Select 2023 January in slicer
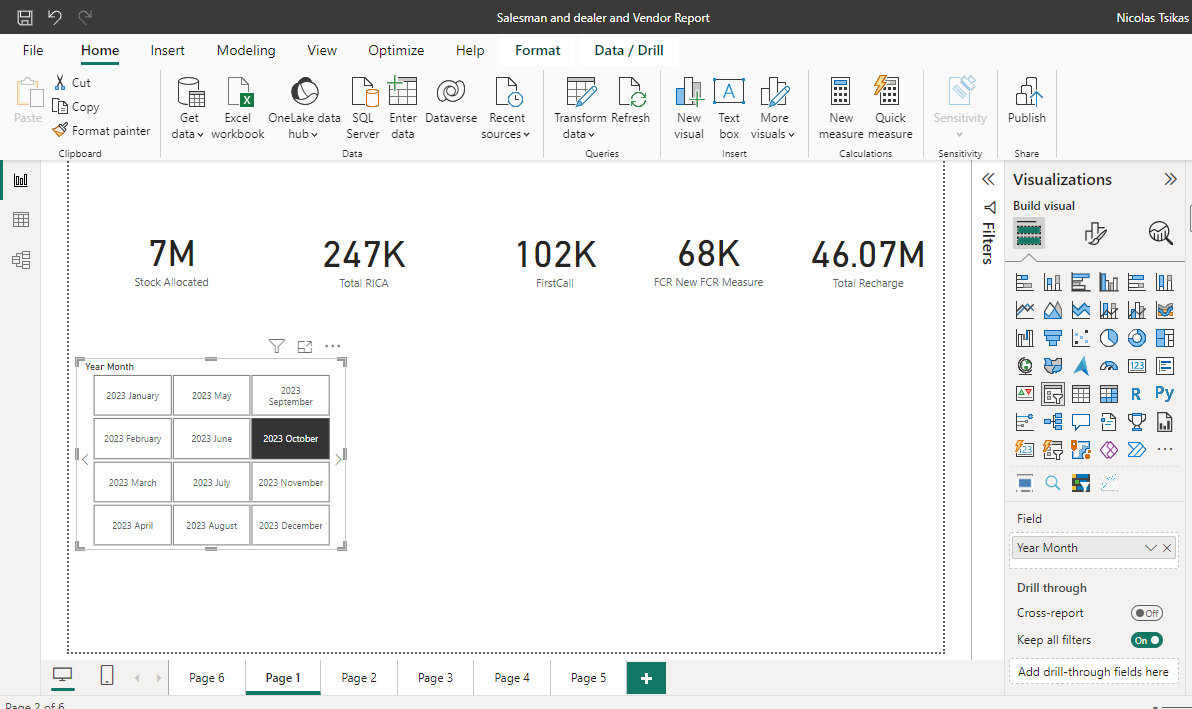 [132, 395]
